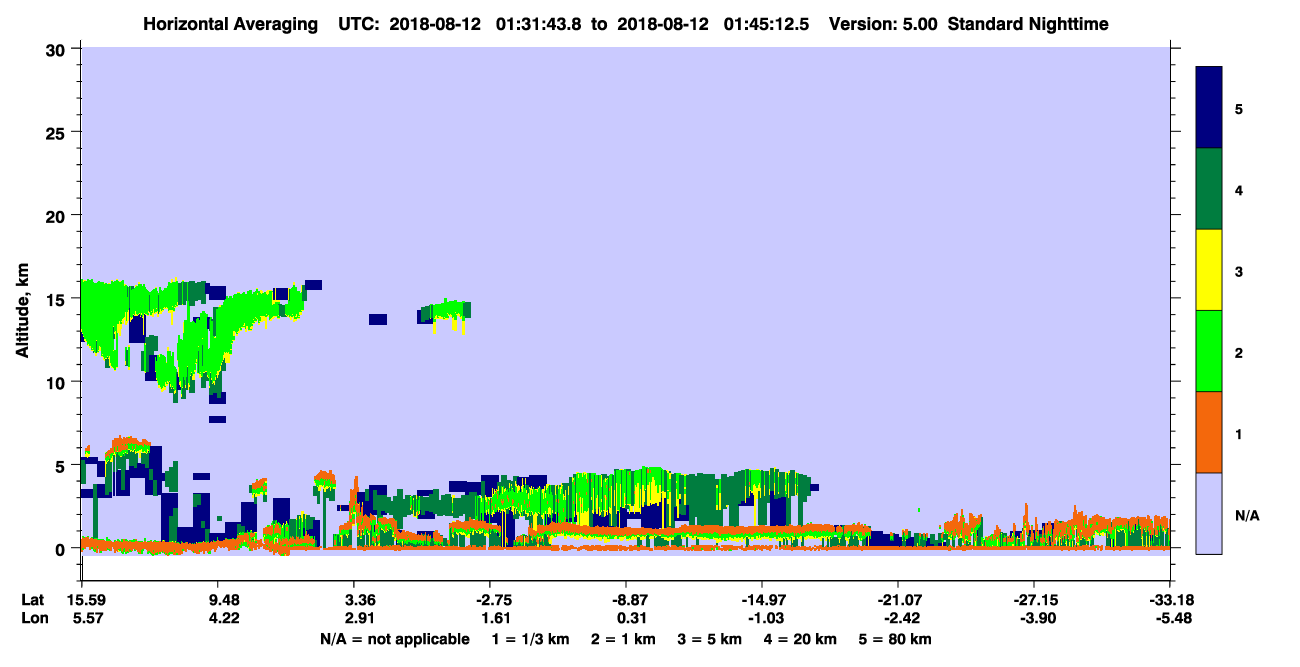Click the colorbar label "2"
1300x667 pixels.
point(1239,352)
